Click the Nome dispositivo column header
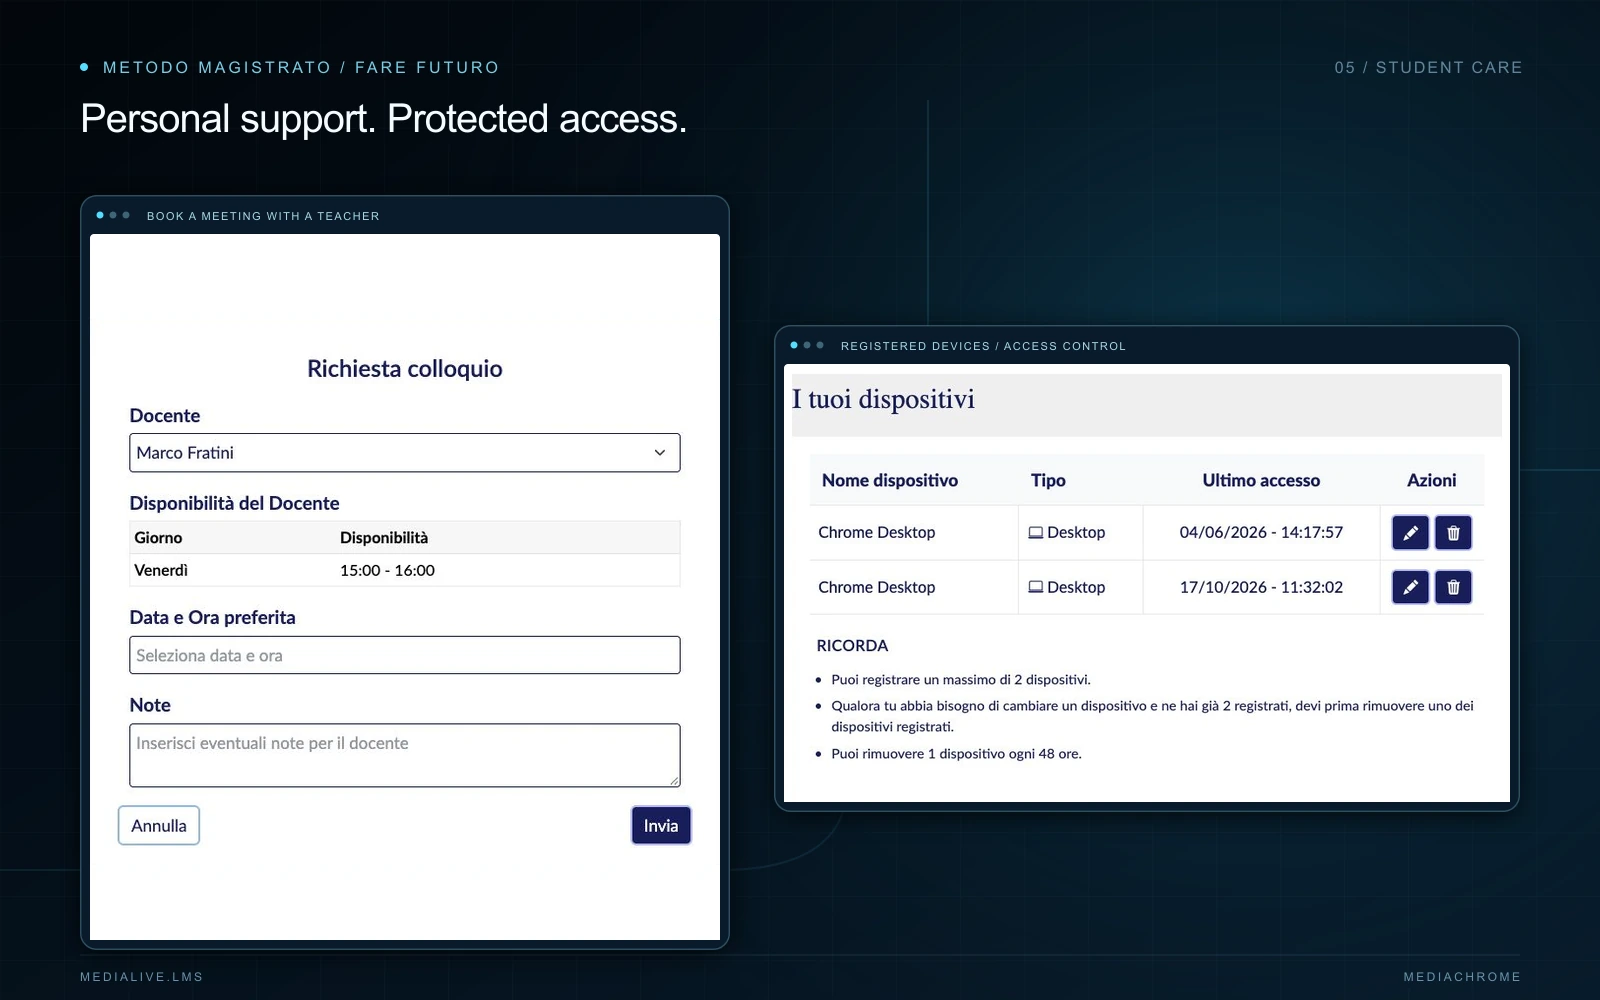This screenshot has height=1000, width=1600. click(890, 480)
